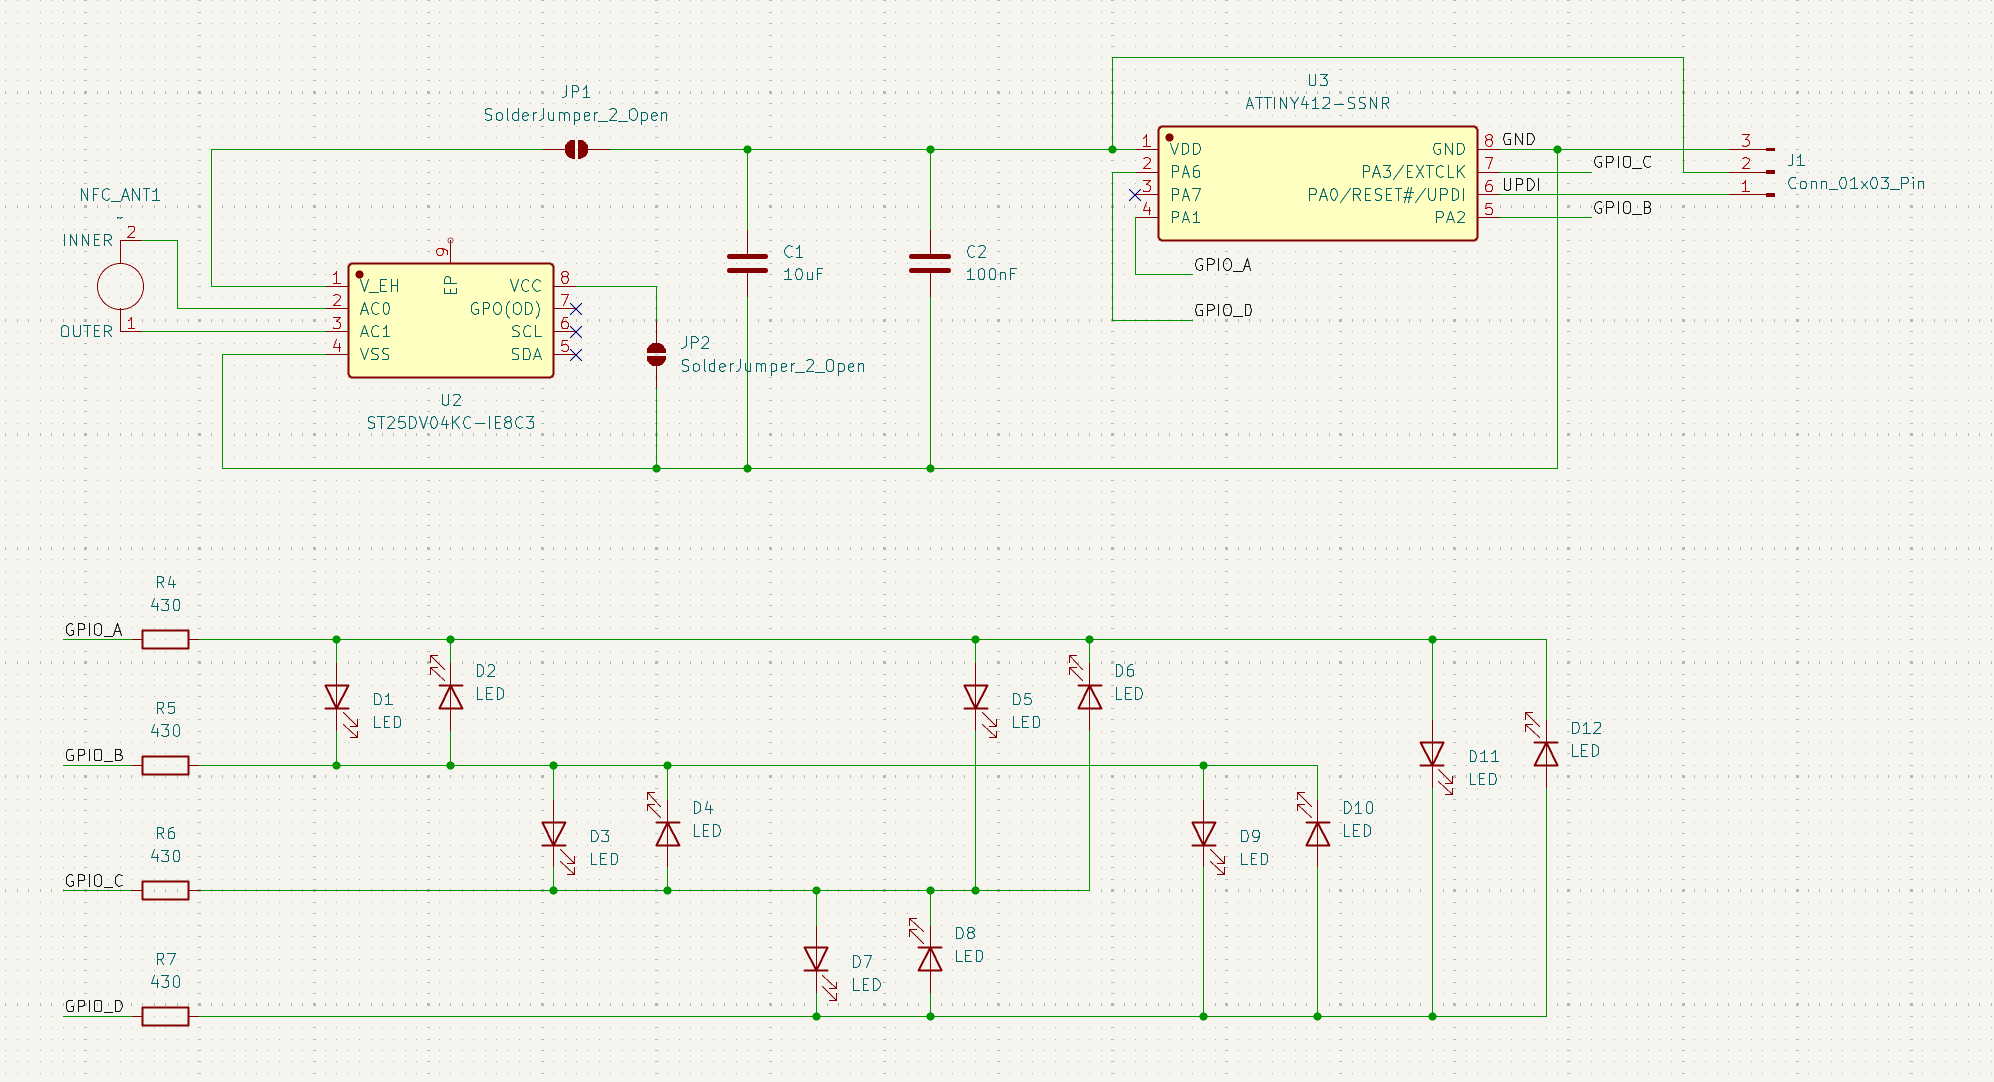
Task: Click the GPIO_B label left of R5
Action: point(94,755)
